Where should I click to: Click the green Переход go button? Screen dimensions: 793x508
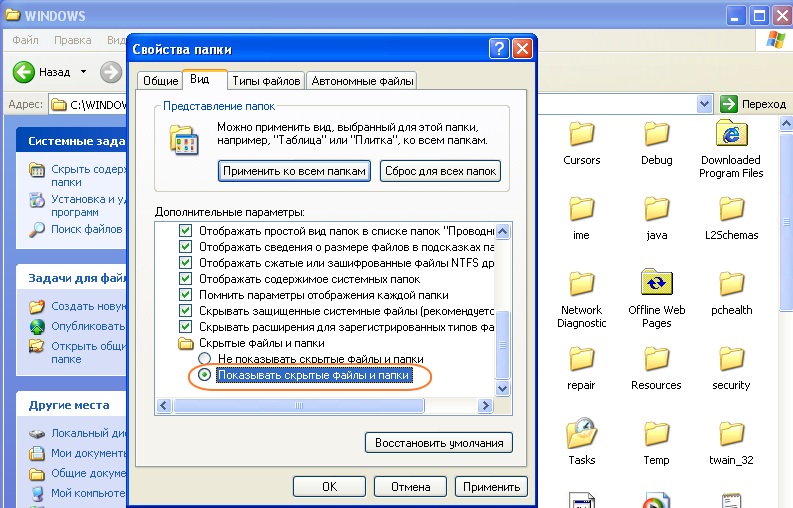click(x=729, y=104)
